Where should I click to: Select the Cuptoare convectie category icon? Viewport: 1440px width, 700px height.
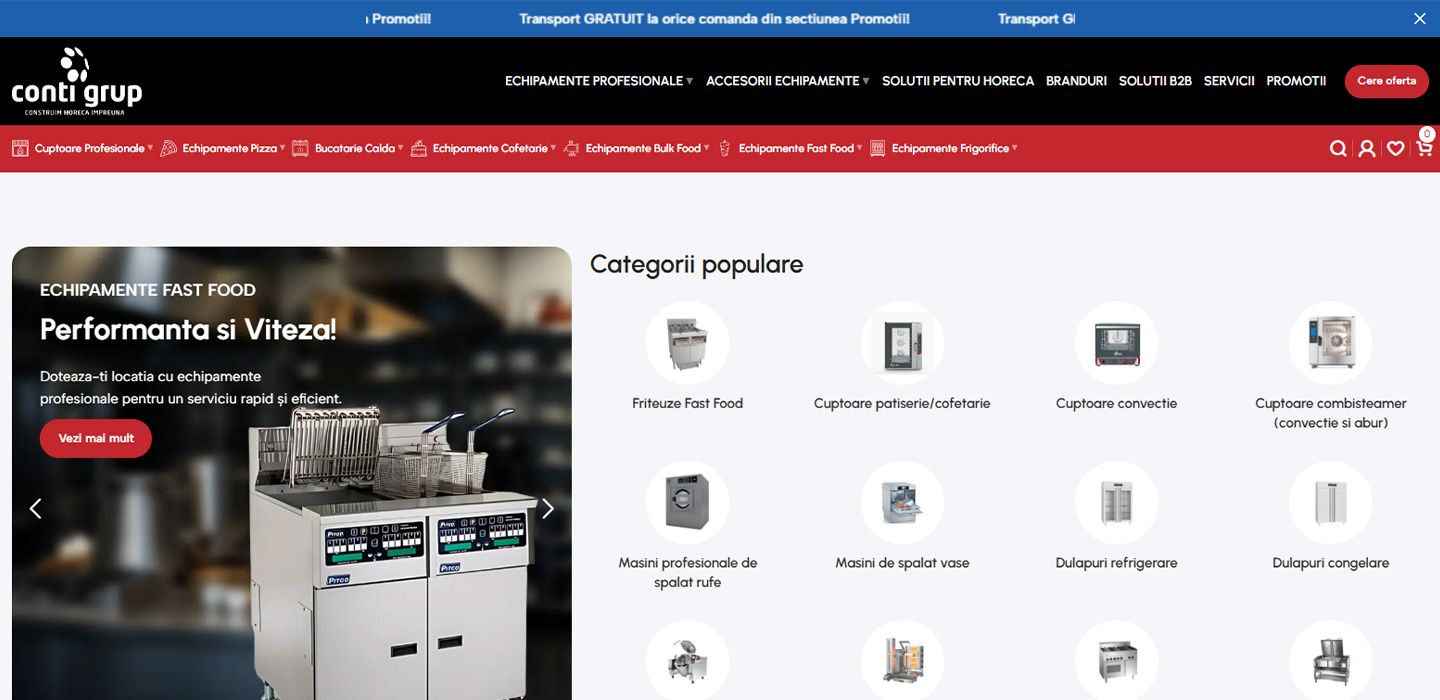tap(1116, 343)
